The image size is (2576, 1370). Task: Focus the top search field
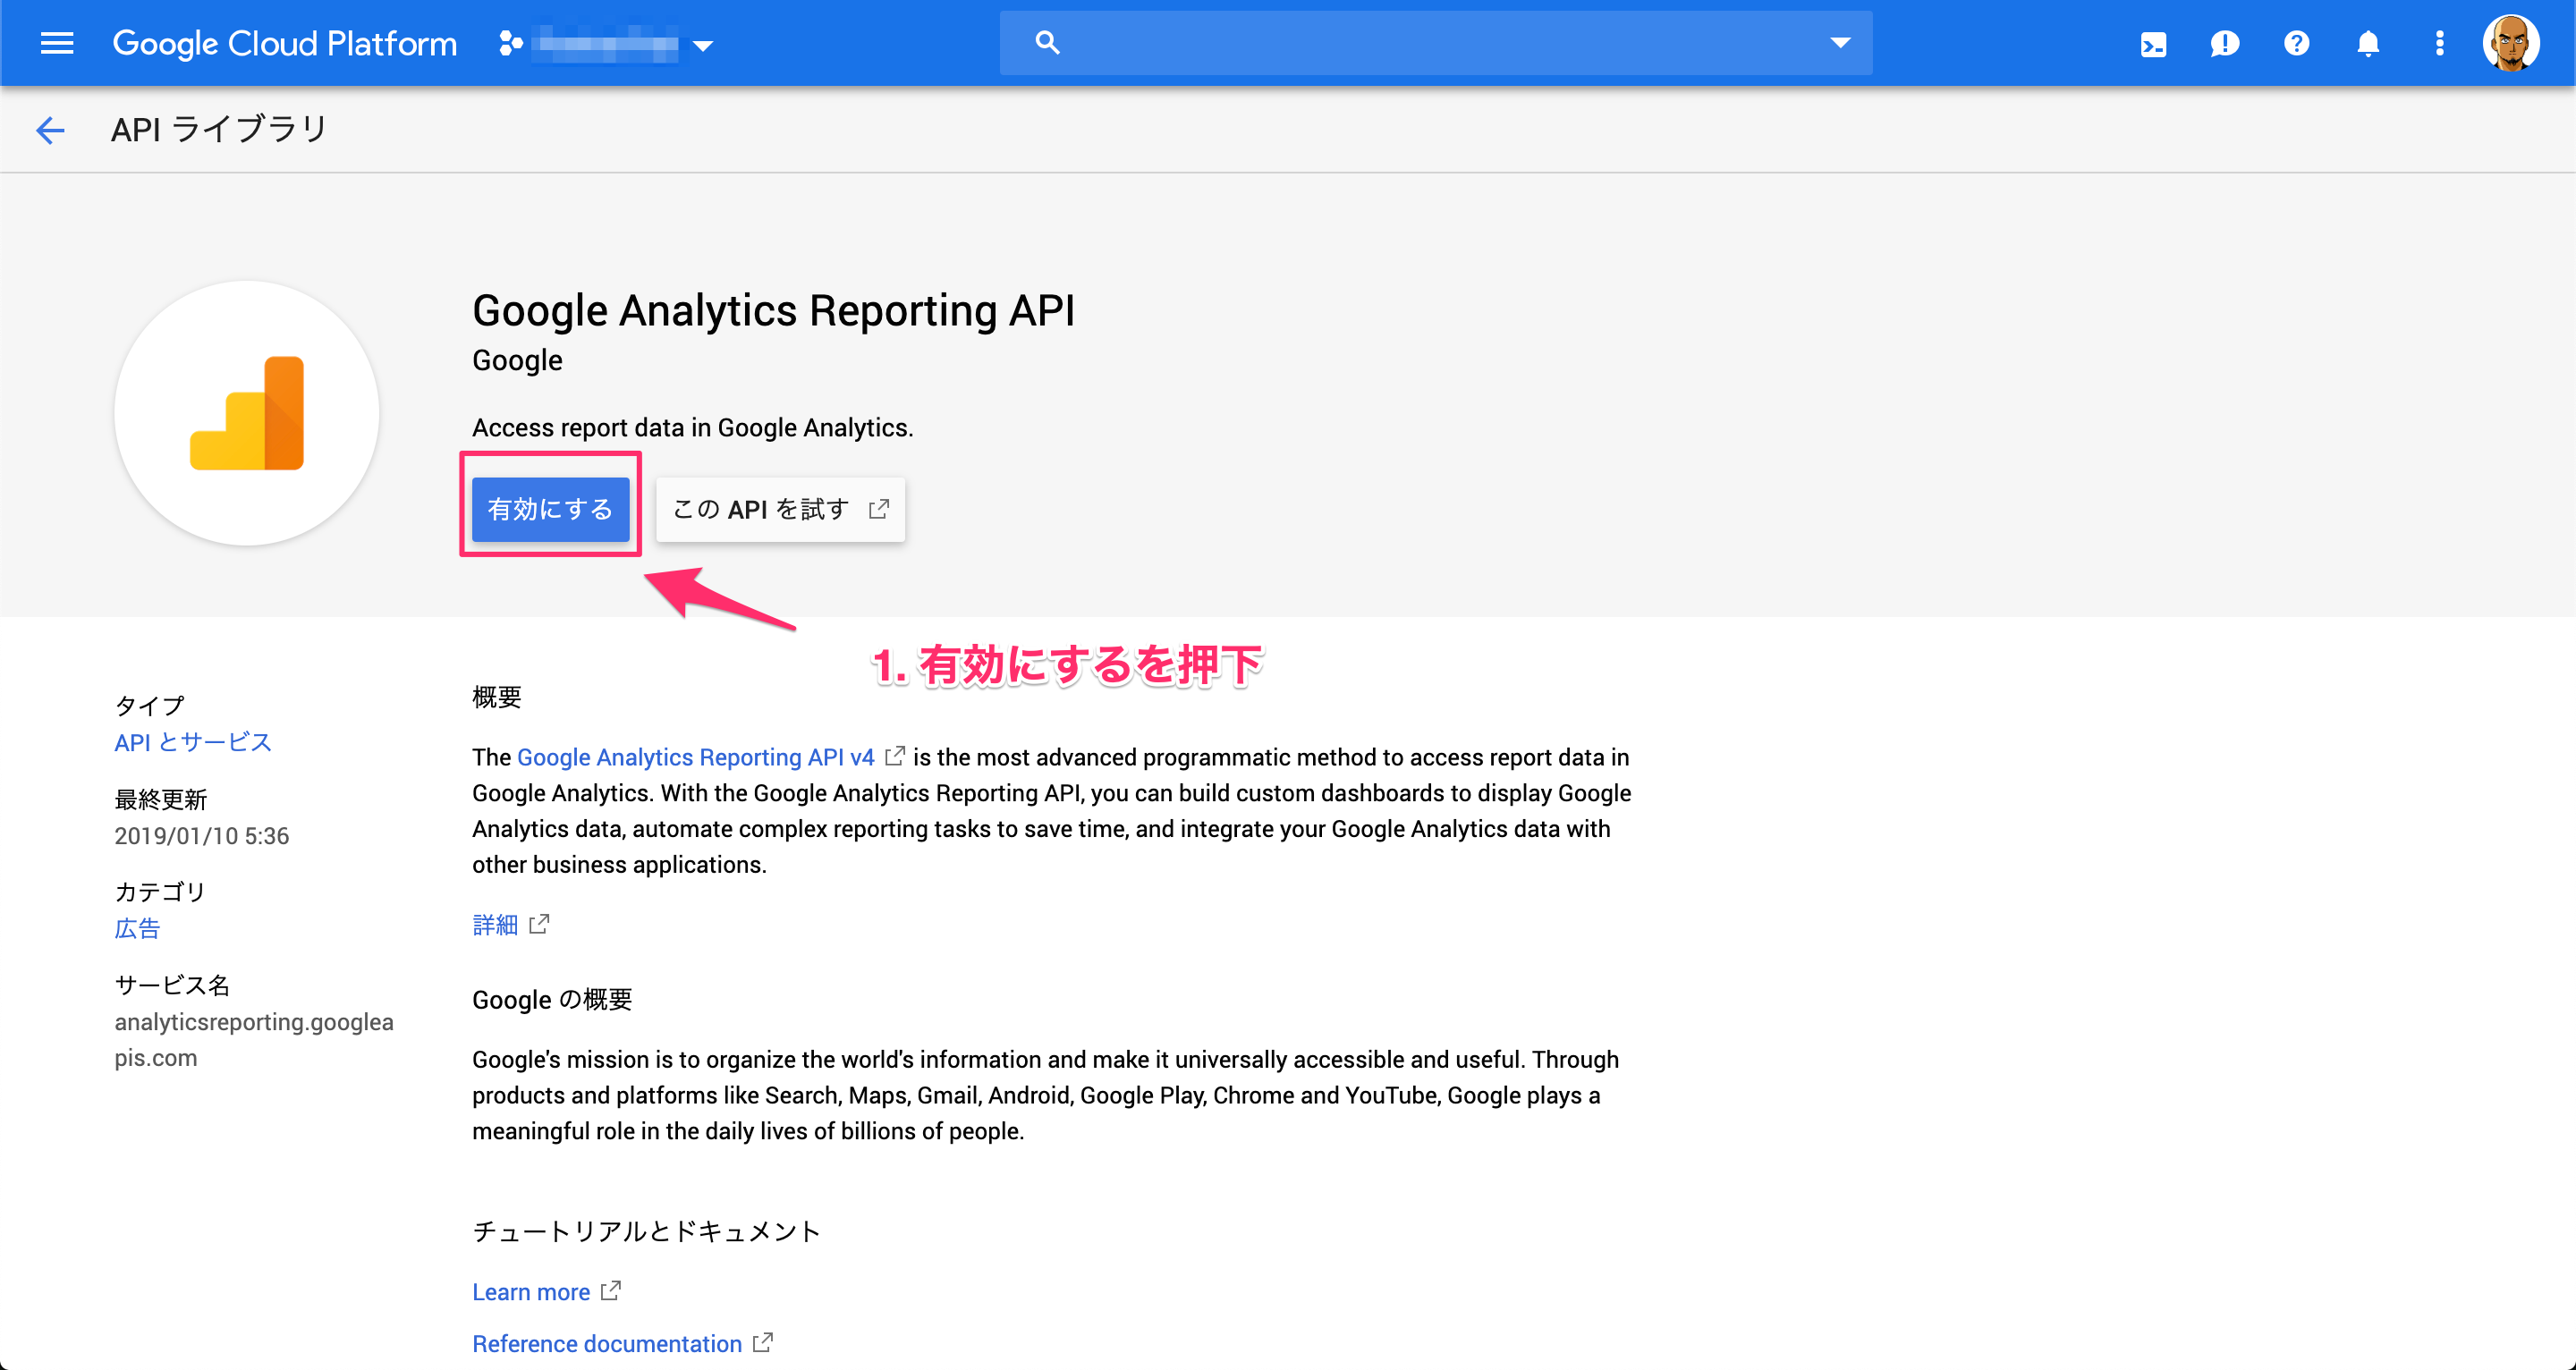tap(1435, 43)
